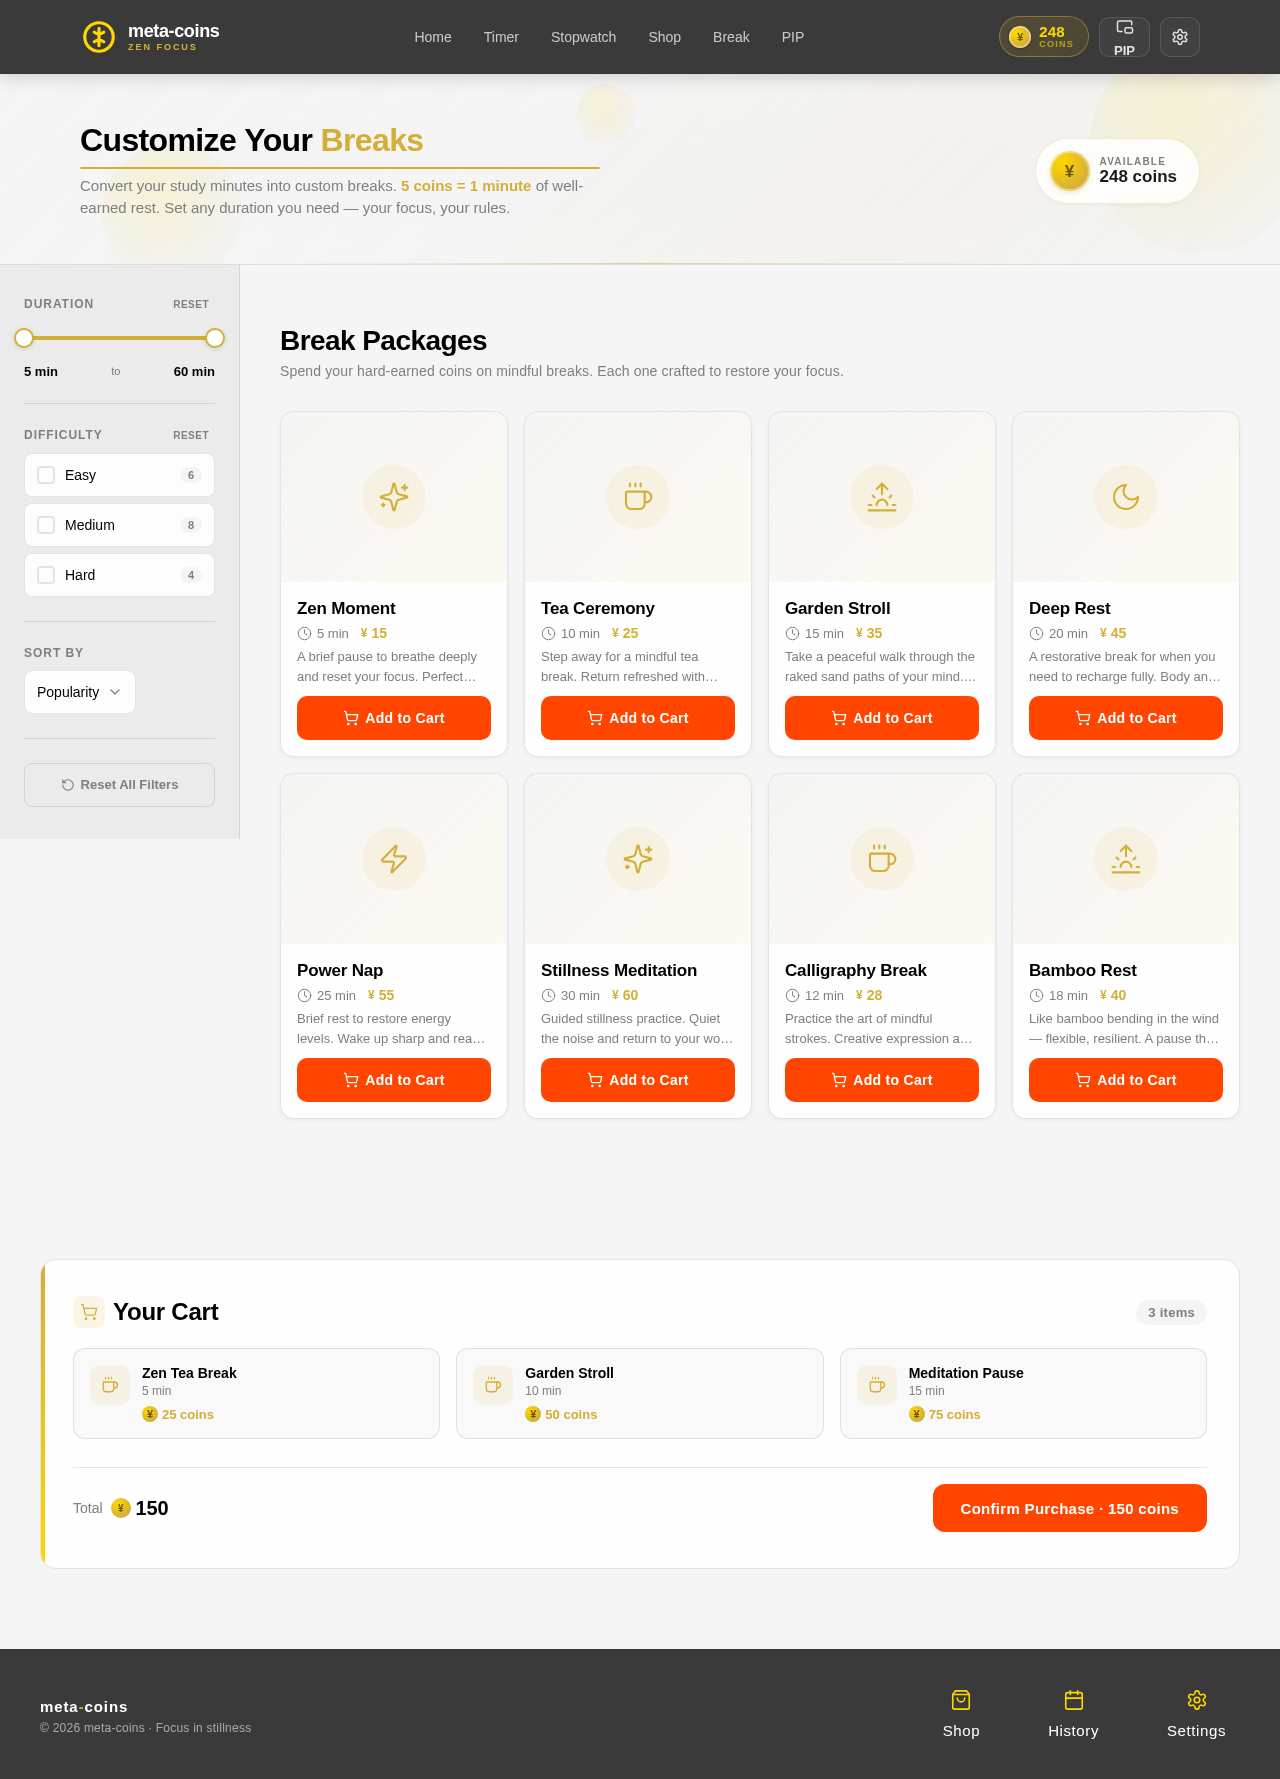This screenshot has width=1280, height=1779.
Task: Click the 248 coins balance badge
Action: pos(1043,37)
